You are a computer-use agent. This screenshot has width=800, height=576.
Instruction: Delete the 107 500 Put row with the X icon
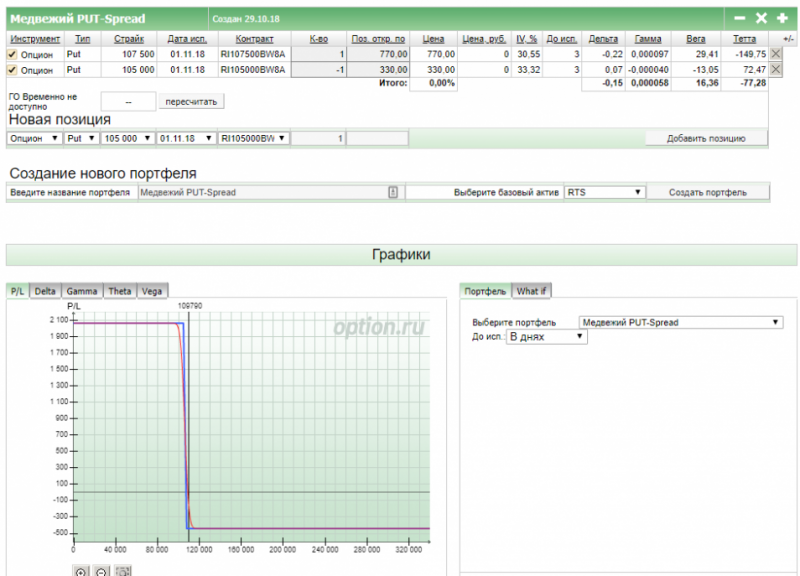[776, 54]
